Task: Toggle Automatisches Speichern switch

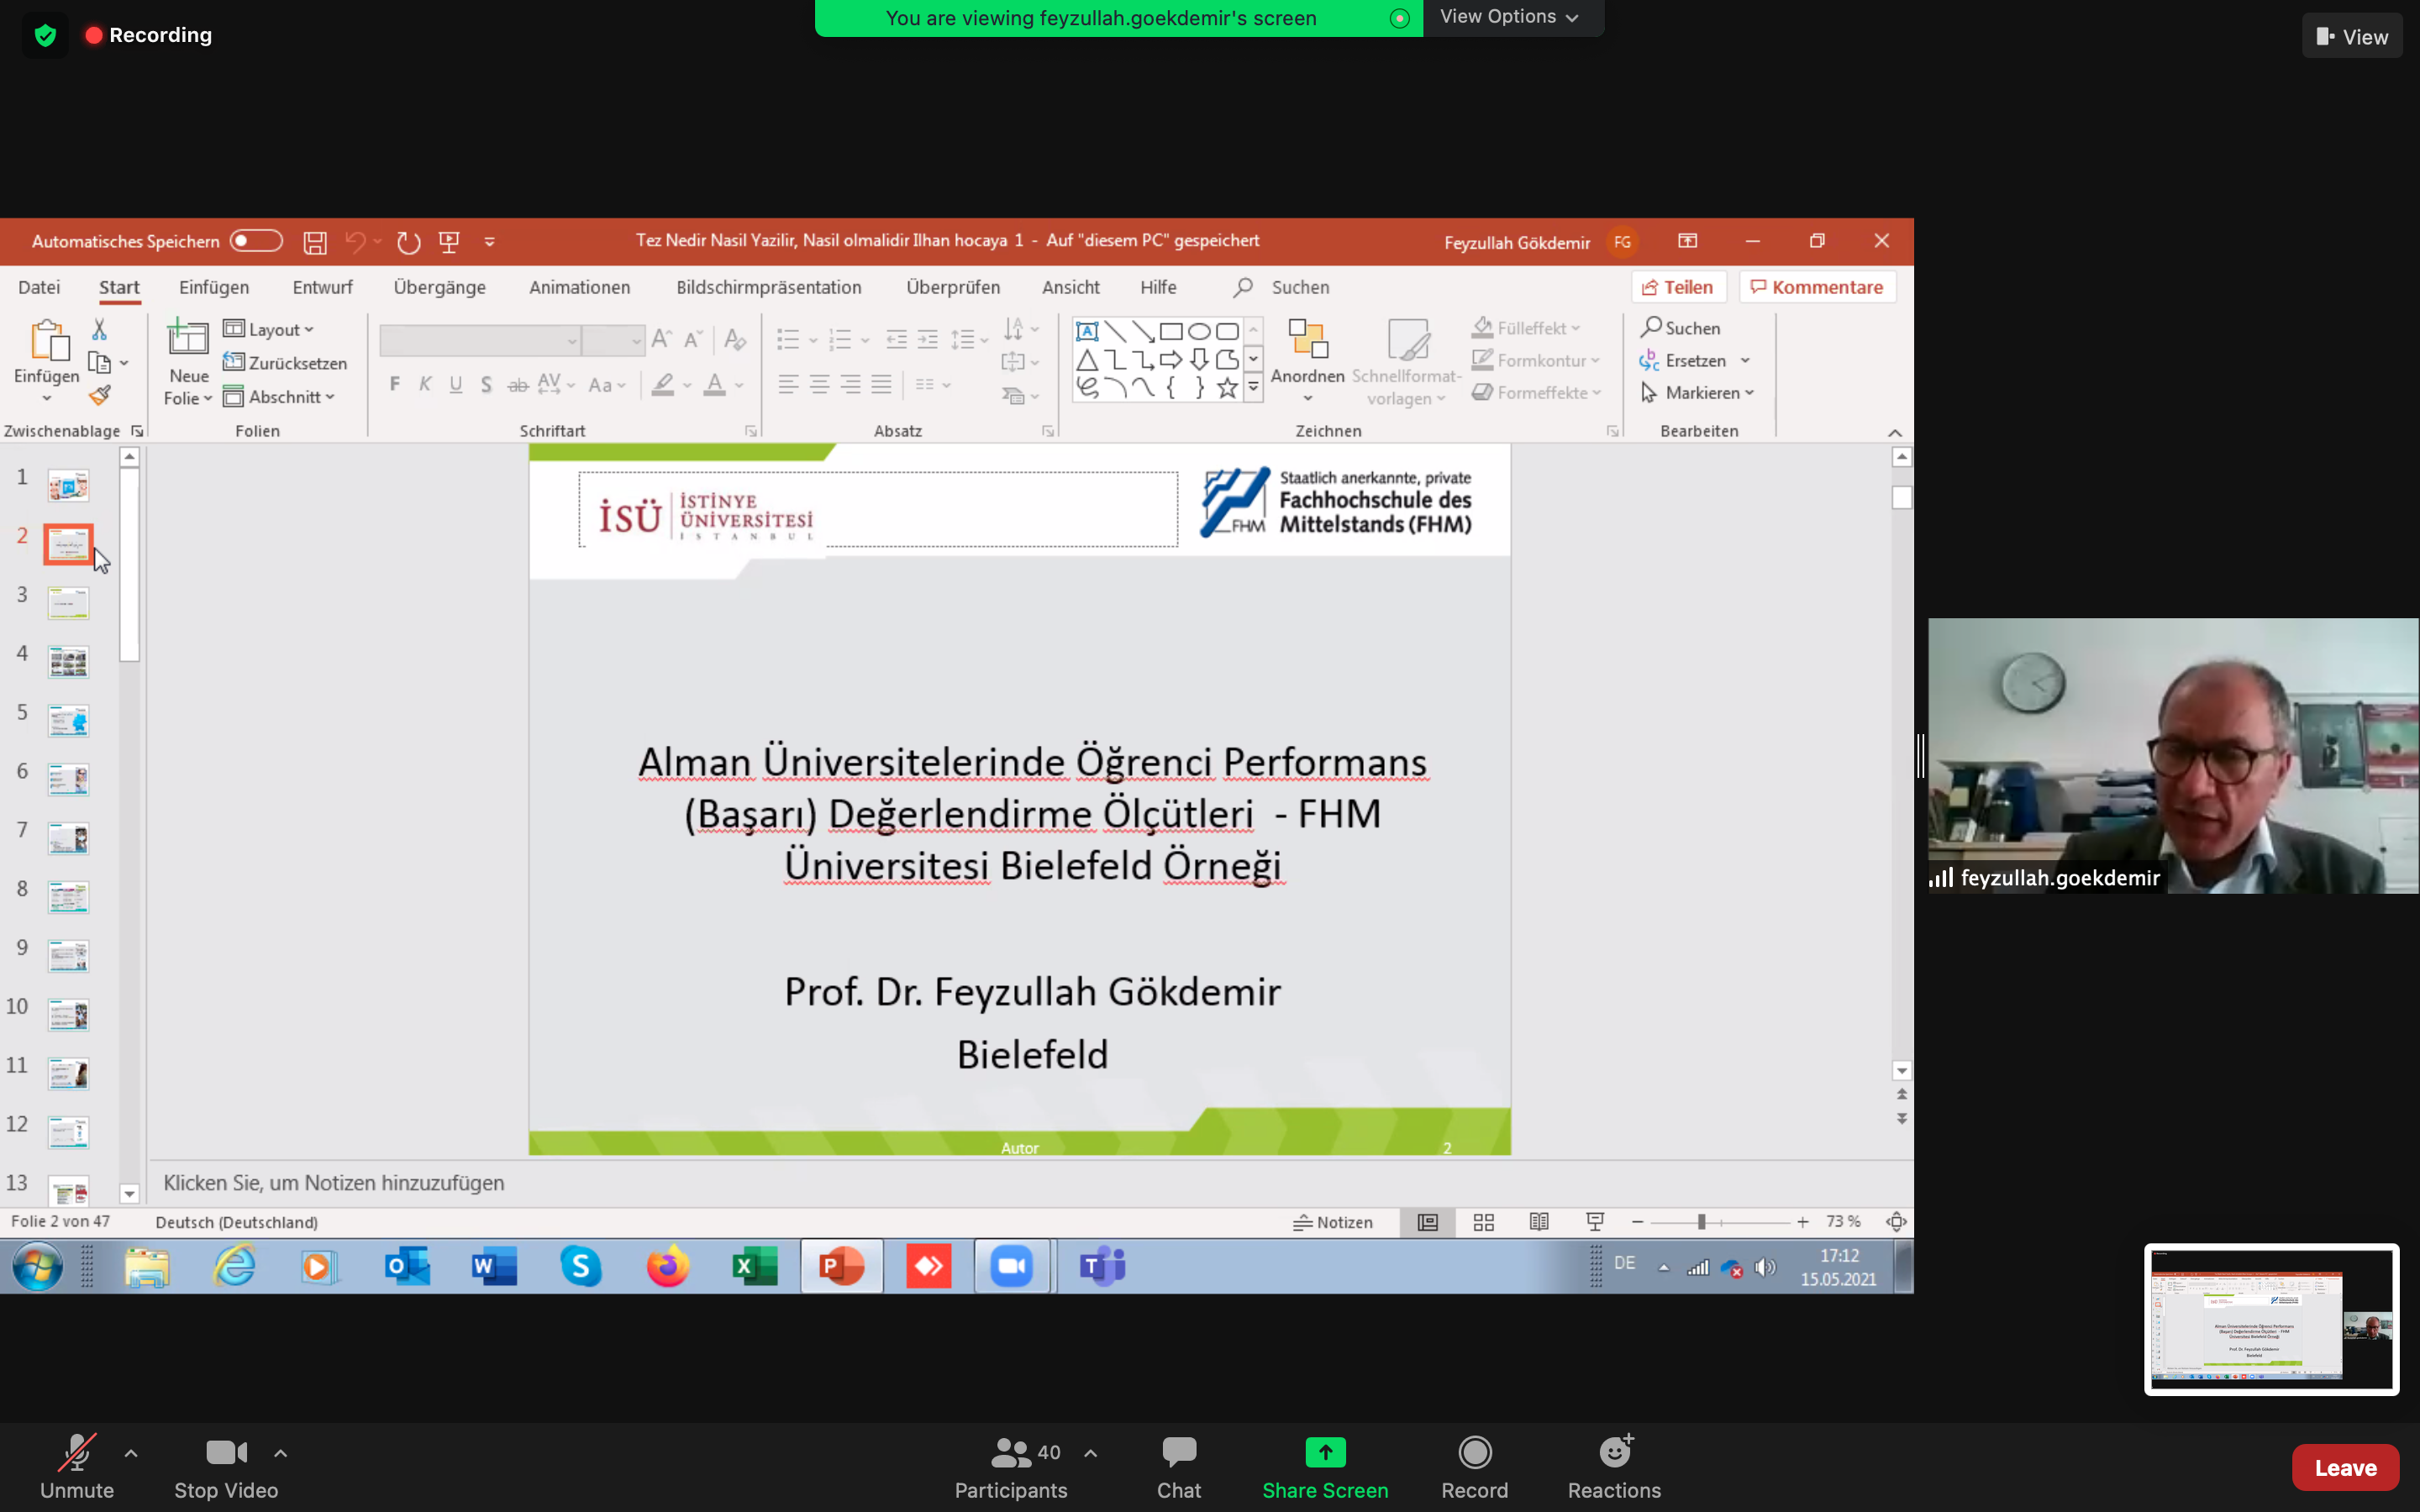Action: click(x=255, y=241)
